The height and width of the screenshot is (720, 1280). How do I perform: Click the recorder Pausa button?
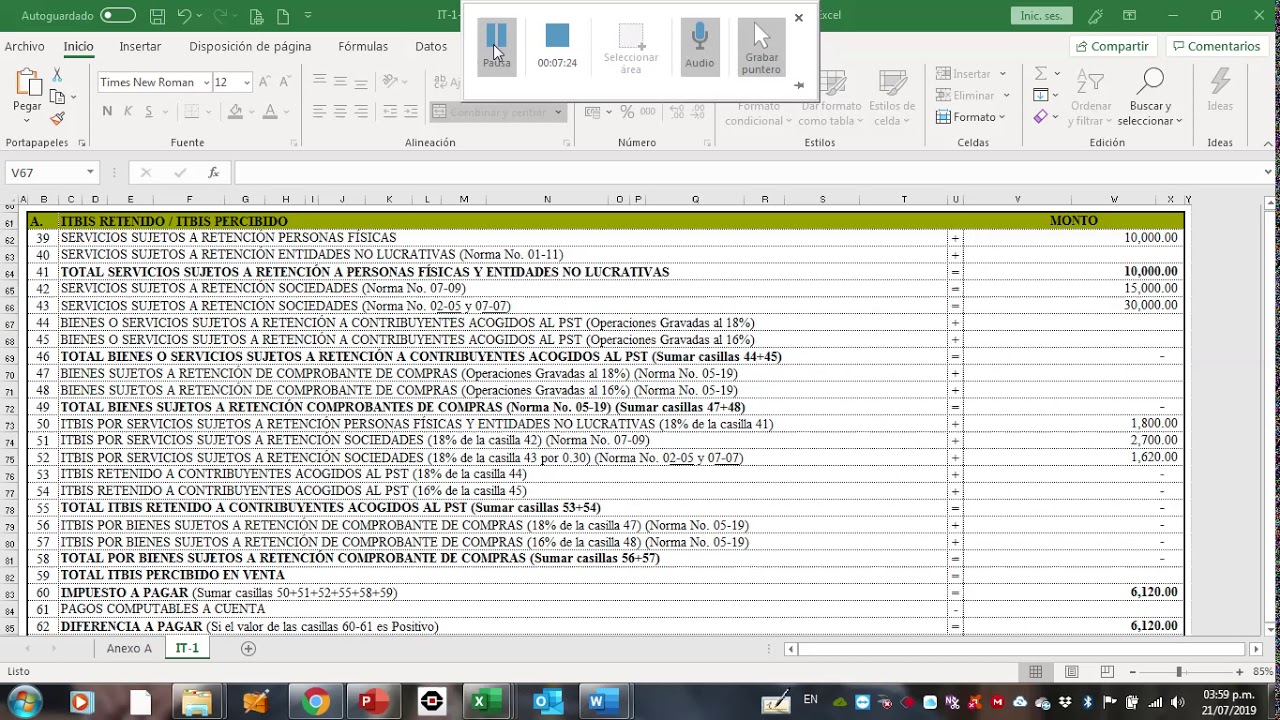click(x=496, y=47)
